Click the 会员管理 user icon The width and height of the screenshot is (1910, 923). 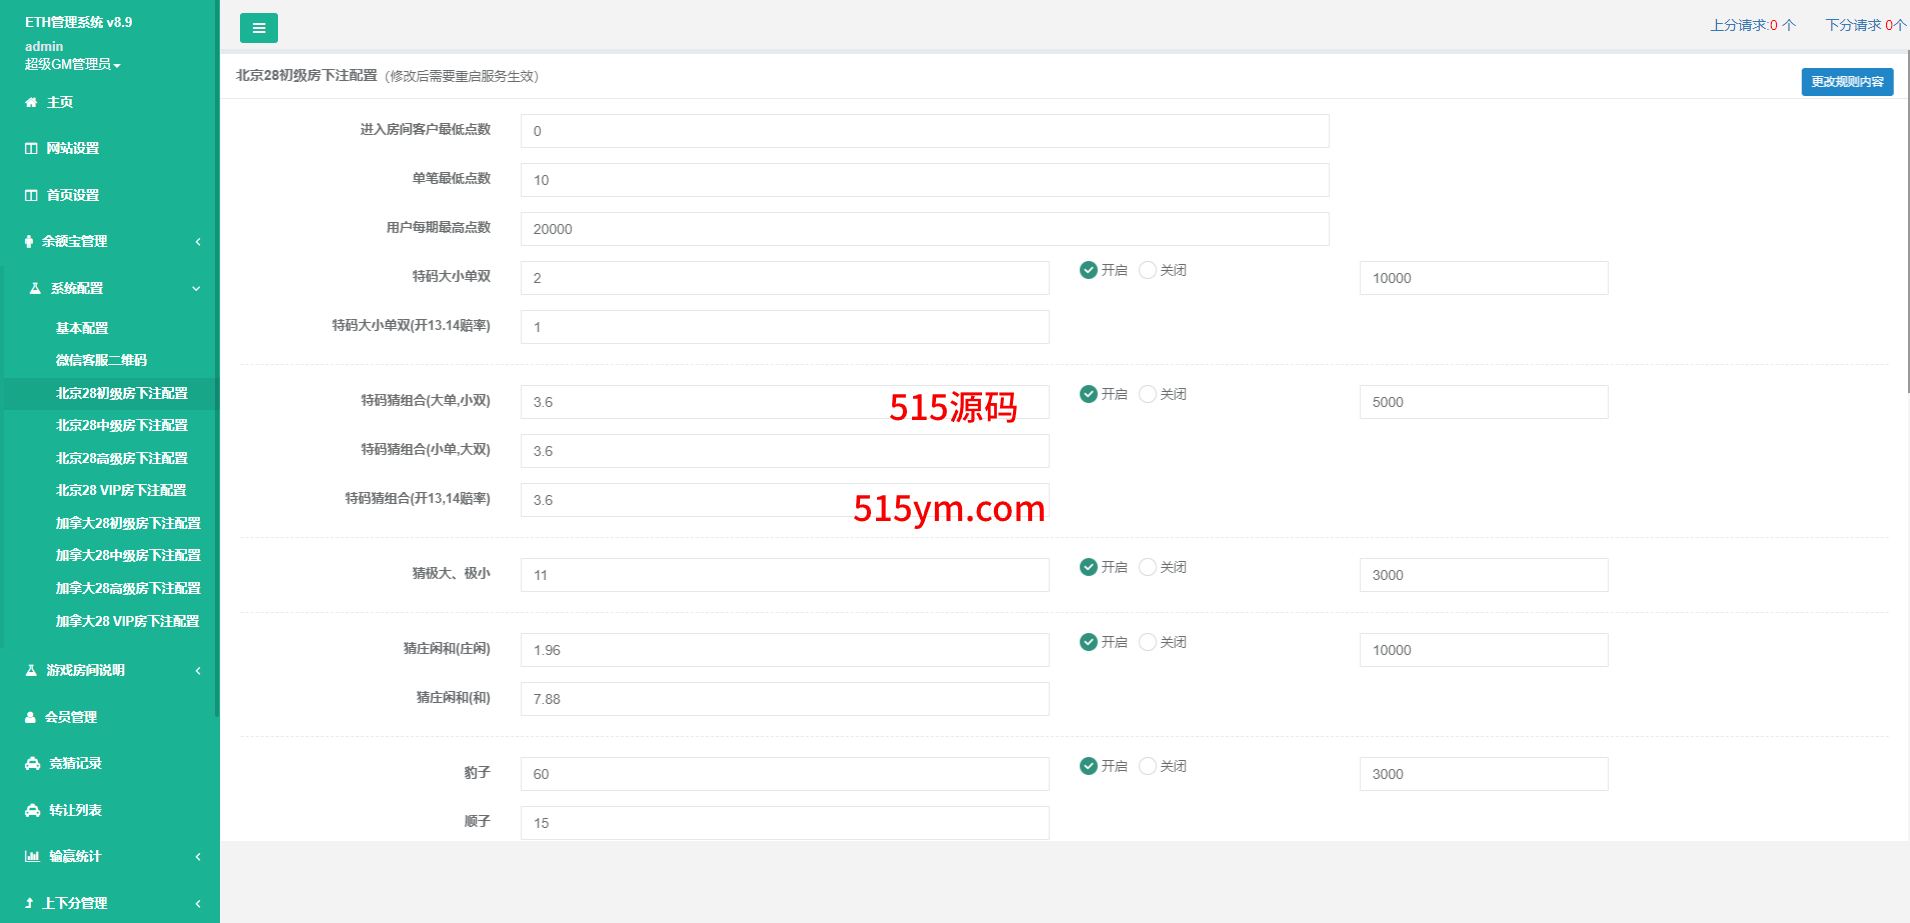[31, 717]
